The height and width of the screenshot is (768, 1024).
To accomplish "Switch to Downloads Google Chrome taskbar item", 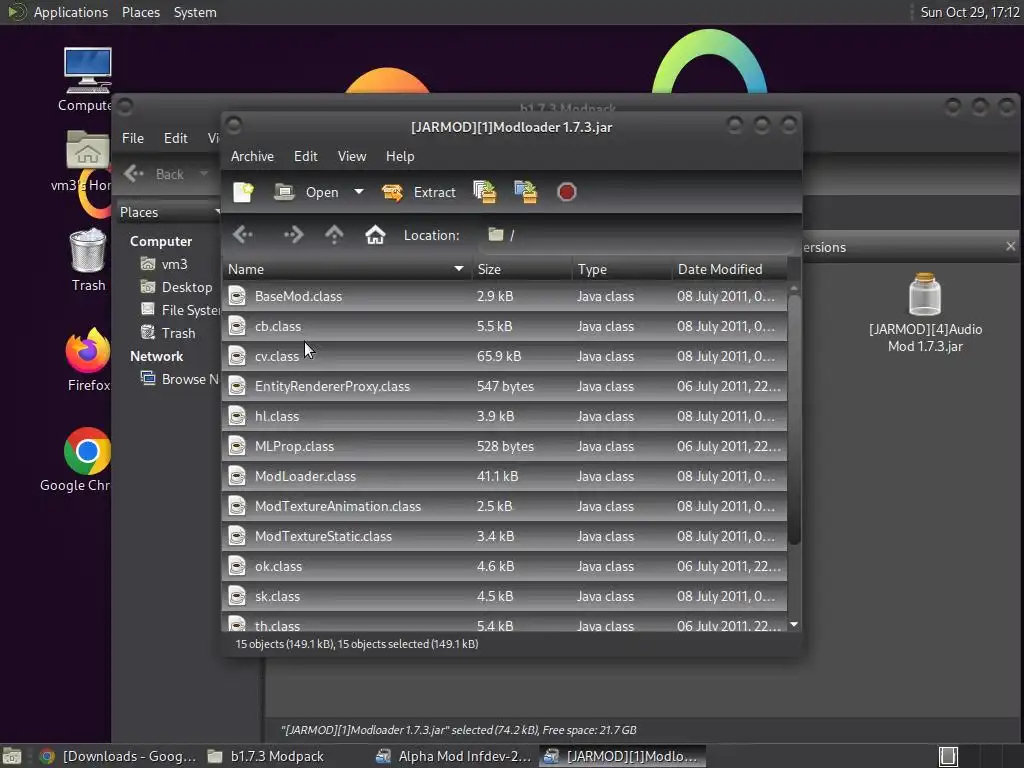I will click(x=118, y=756).
